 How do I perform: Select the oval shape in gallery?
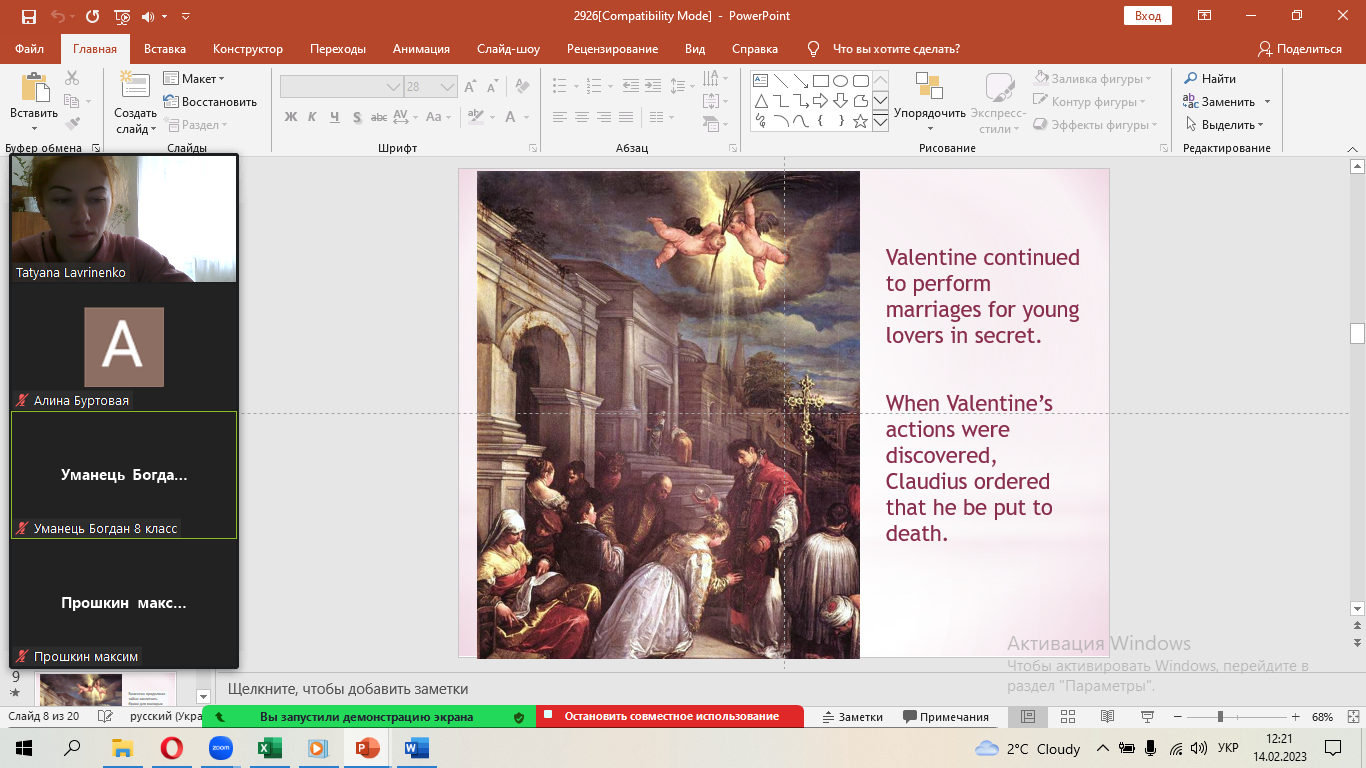tap(840, 81)
